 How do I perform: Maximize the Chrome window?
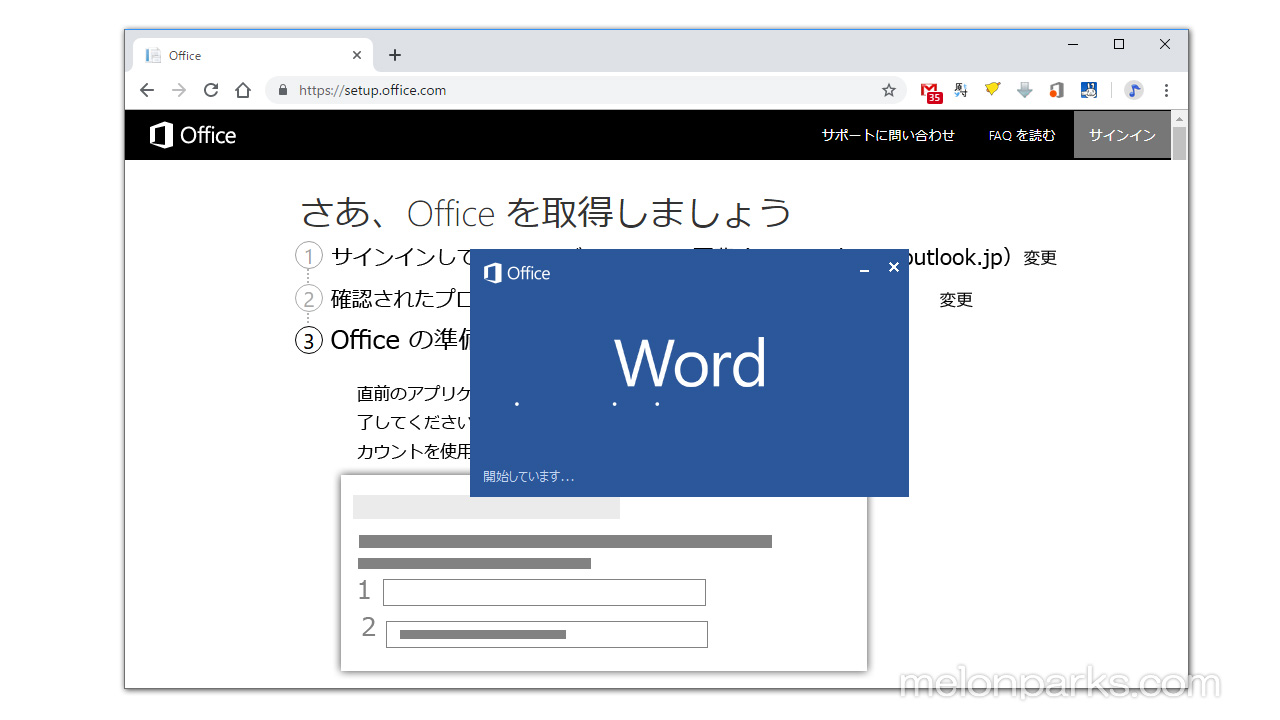point(1119,44)
